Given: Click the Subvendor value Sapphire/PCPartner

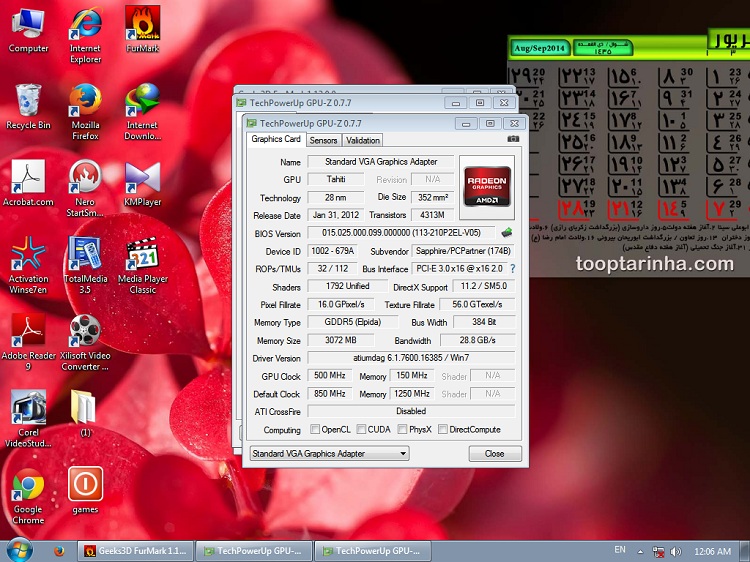Looking at the screenshot, I should [463, 251].
